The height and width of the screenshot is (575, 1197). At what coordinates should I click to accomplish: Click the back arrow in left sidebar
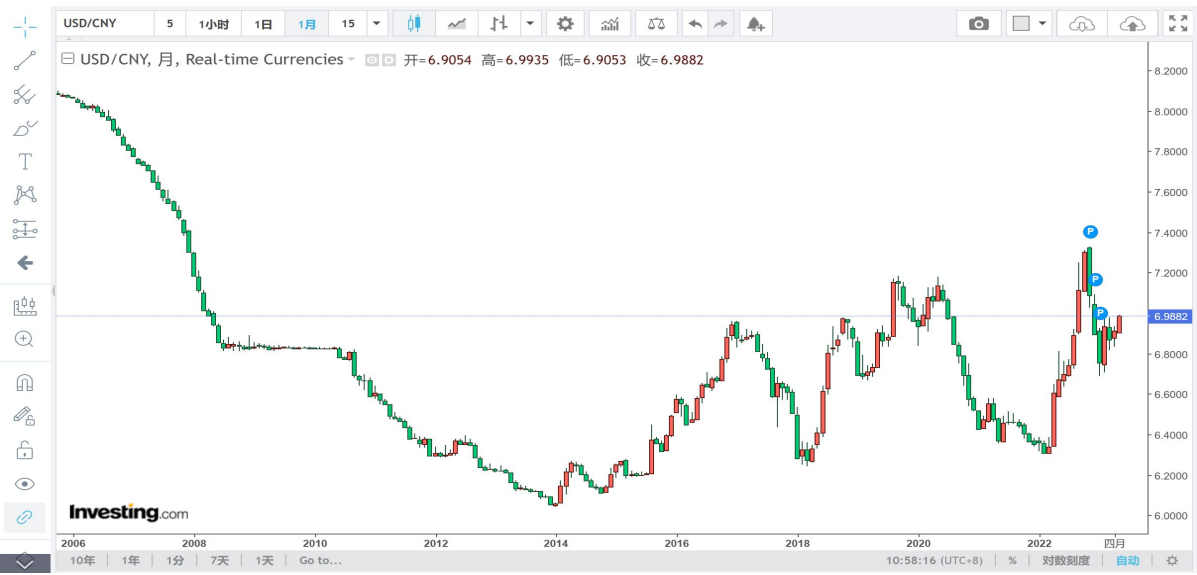[x=25, y=263]
